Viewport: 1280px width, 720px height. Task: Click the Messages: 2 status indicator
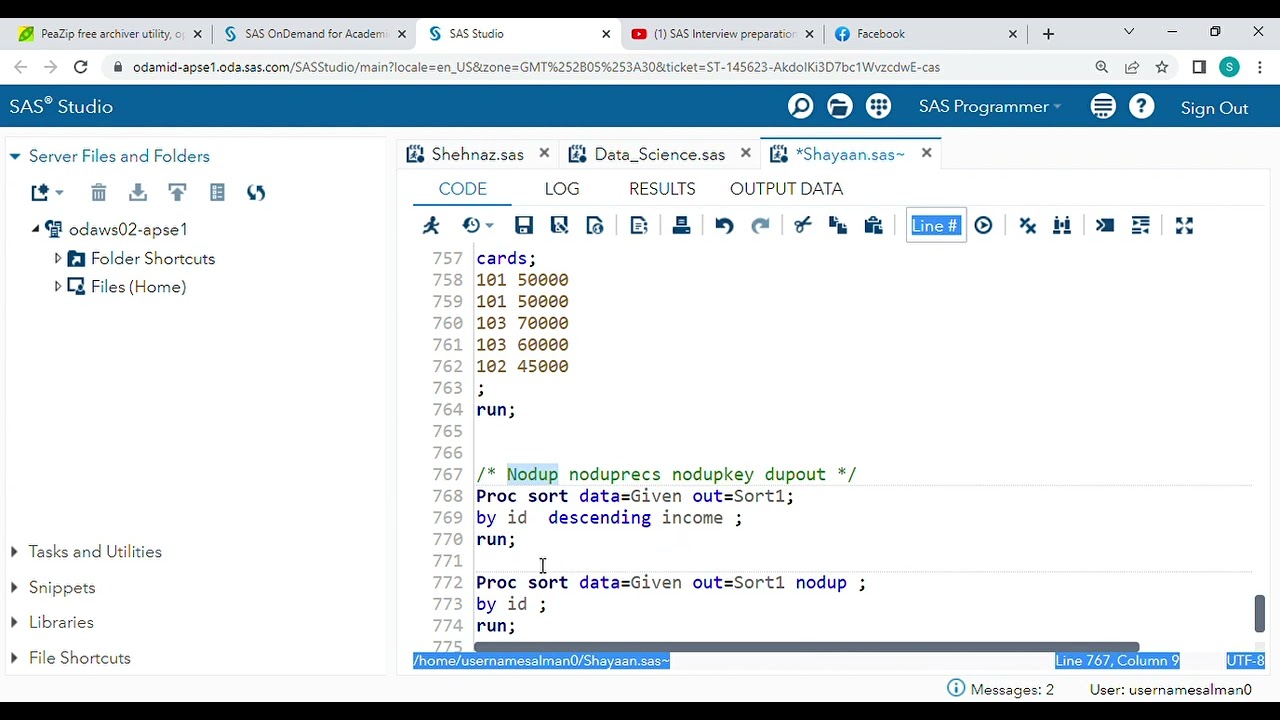click(x=1000, y=689)
